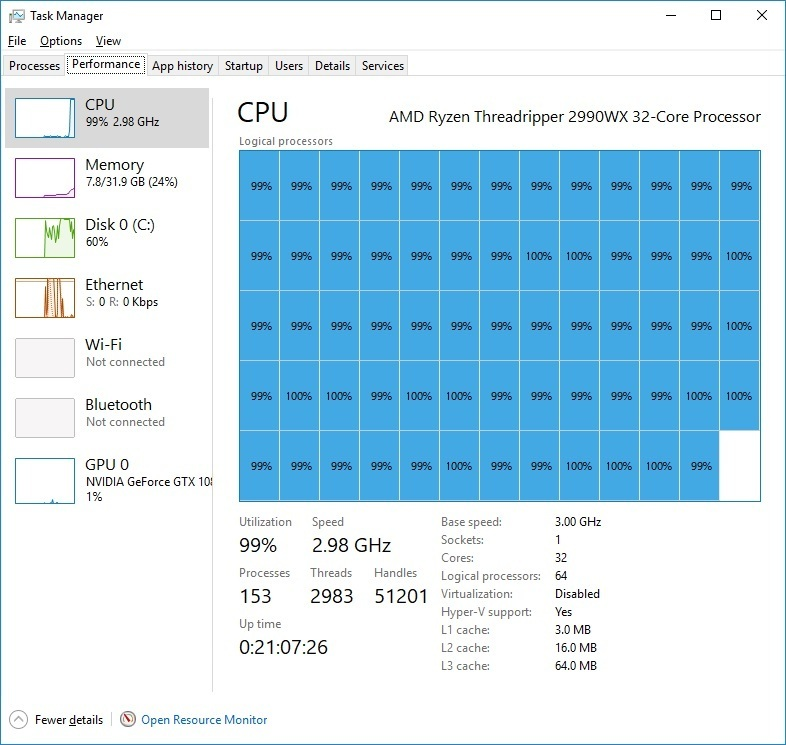
Task: Select the CPU usage graph thumbnail
Action: [45, 118]
